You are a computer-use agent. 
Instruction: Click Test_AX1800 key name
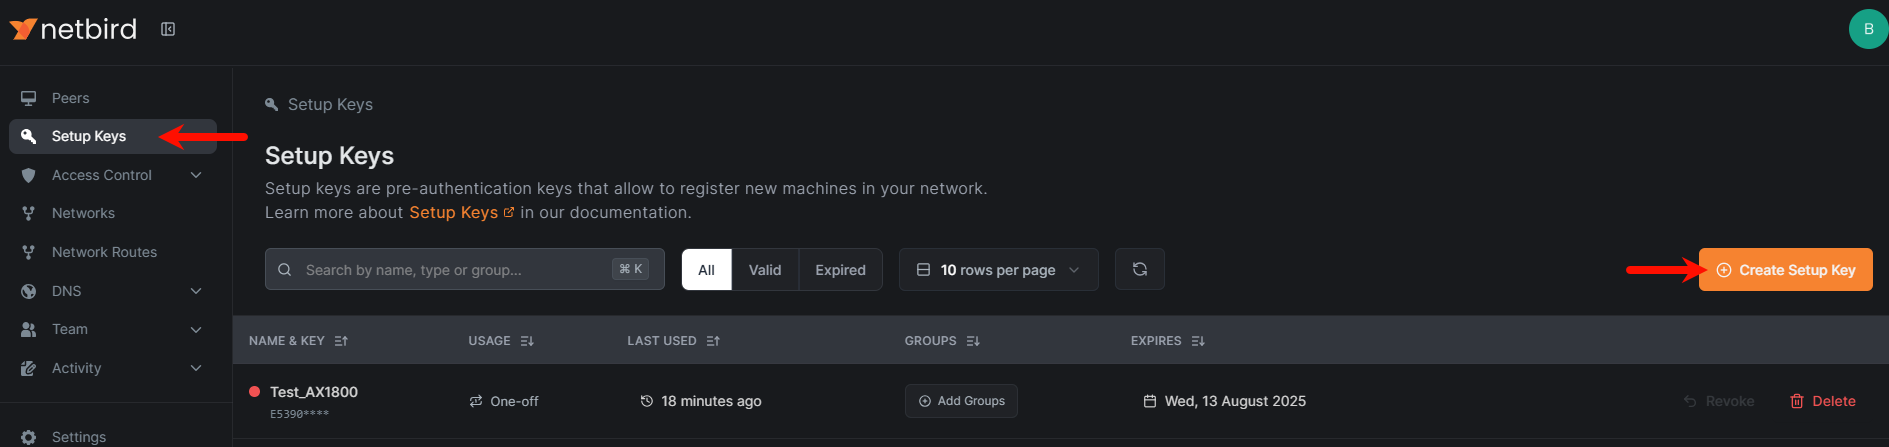(x=314, y=392)
